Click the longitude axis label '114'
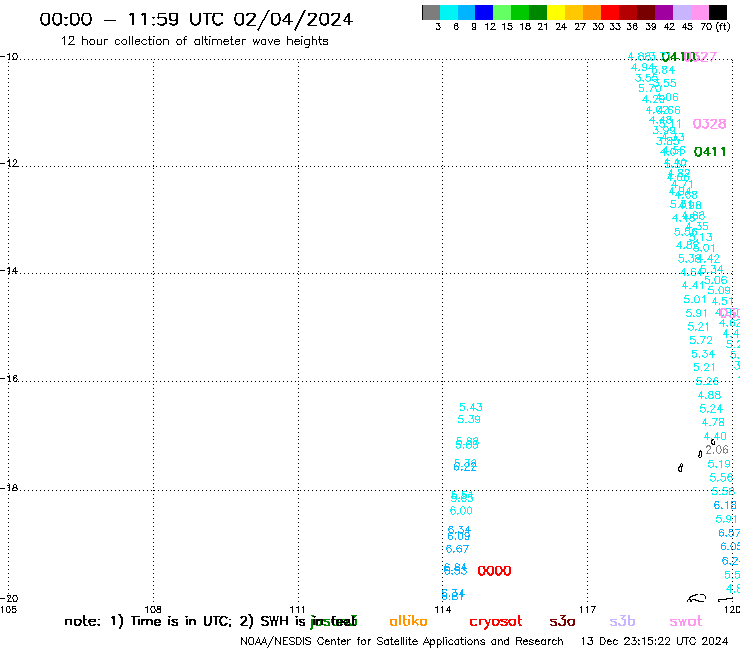 pos(443,609)
